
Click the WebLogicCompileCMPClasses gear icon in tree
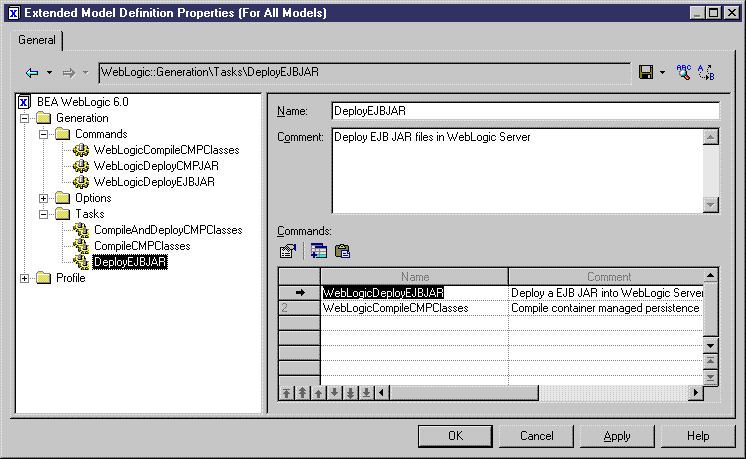pos(81,150)
